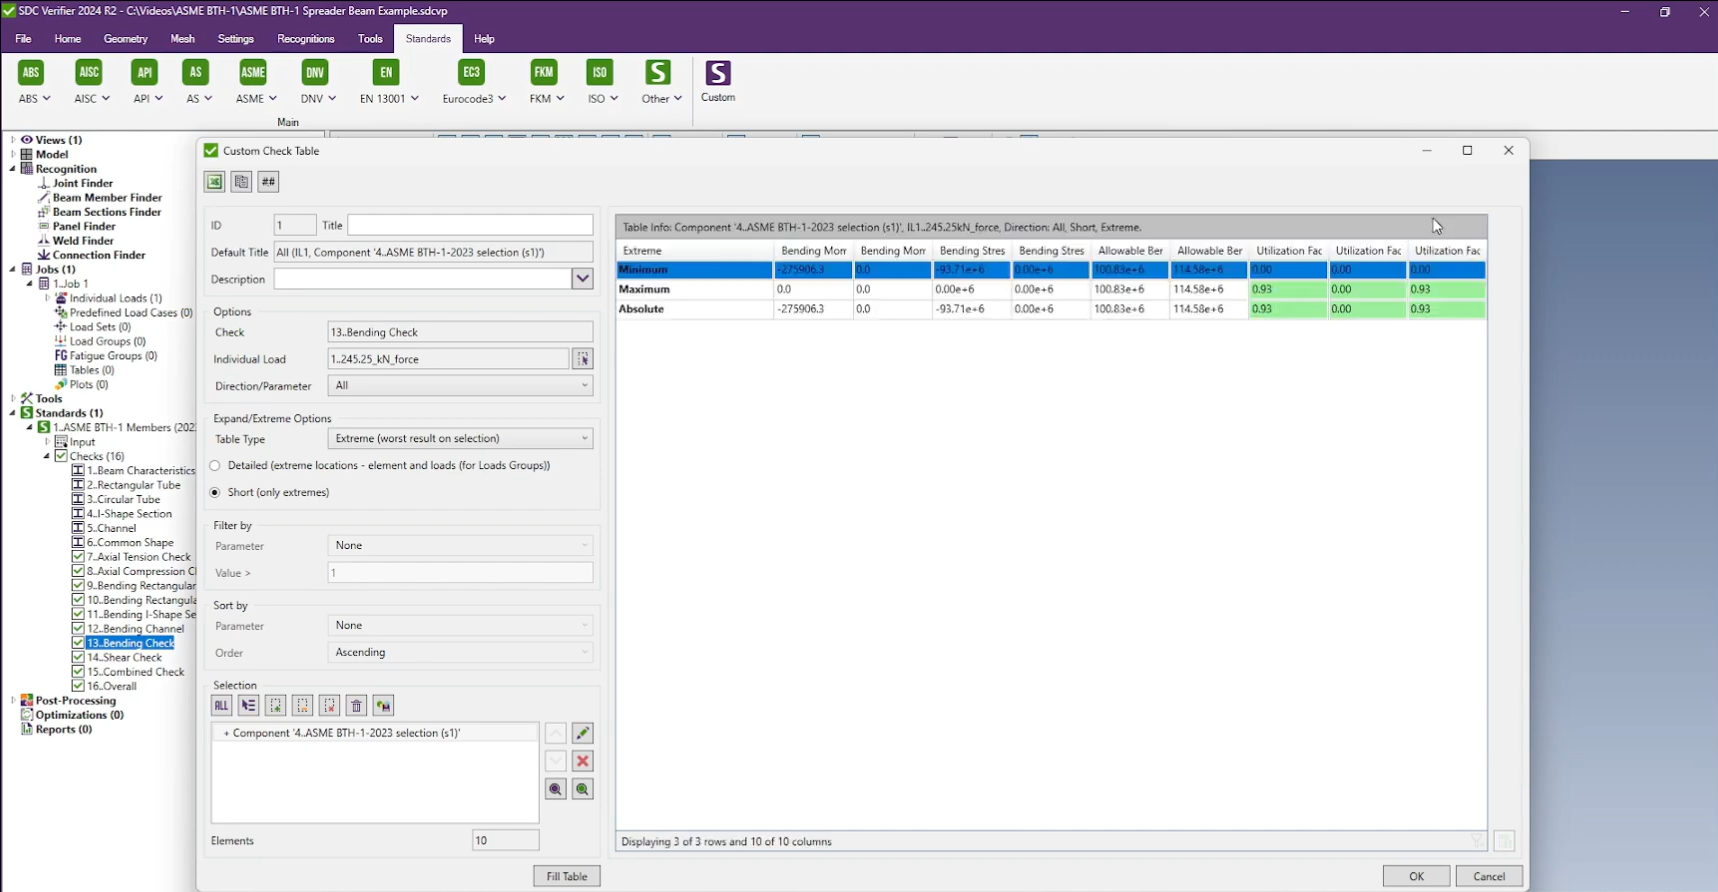Open sort Order Ascending dropdown
Image resolution: width=1718 pixels, height=892 pixels.
(x=460, y=652)
